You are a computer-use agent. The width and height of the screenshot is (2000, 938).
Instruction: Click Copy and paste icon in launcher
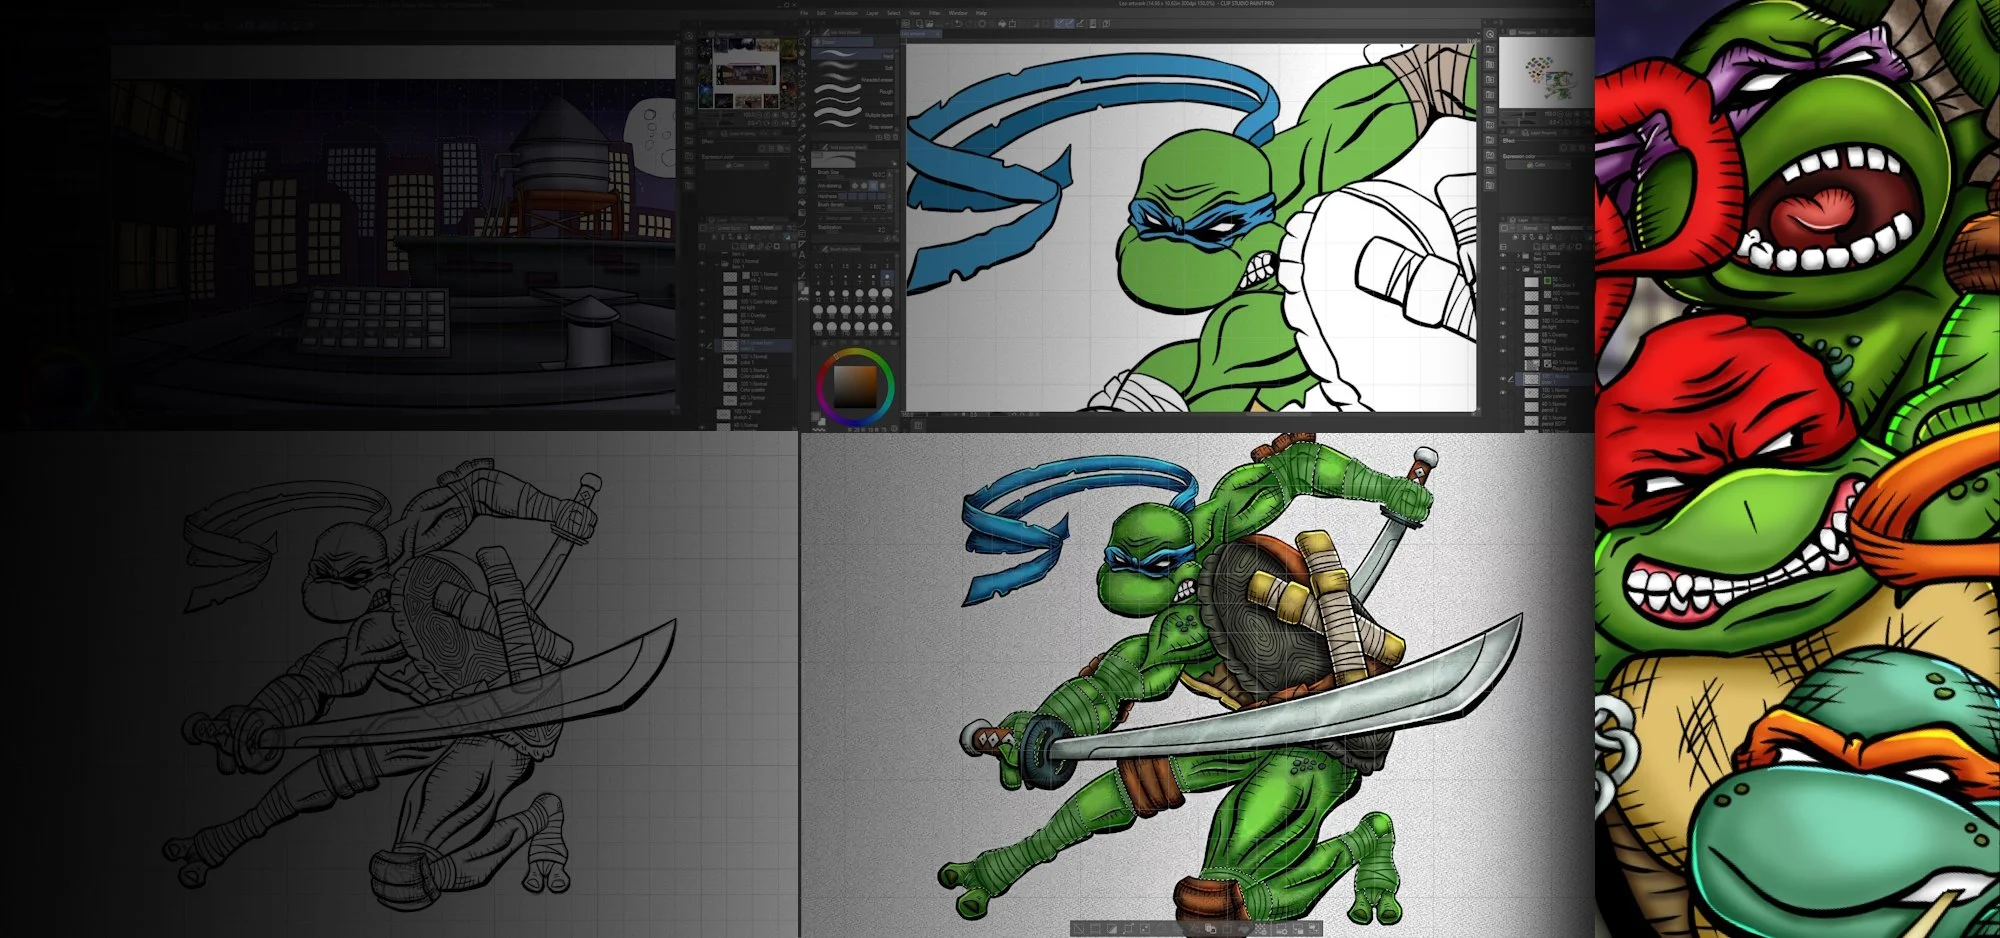(1210, 929)
